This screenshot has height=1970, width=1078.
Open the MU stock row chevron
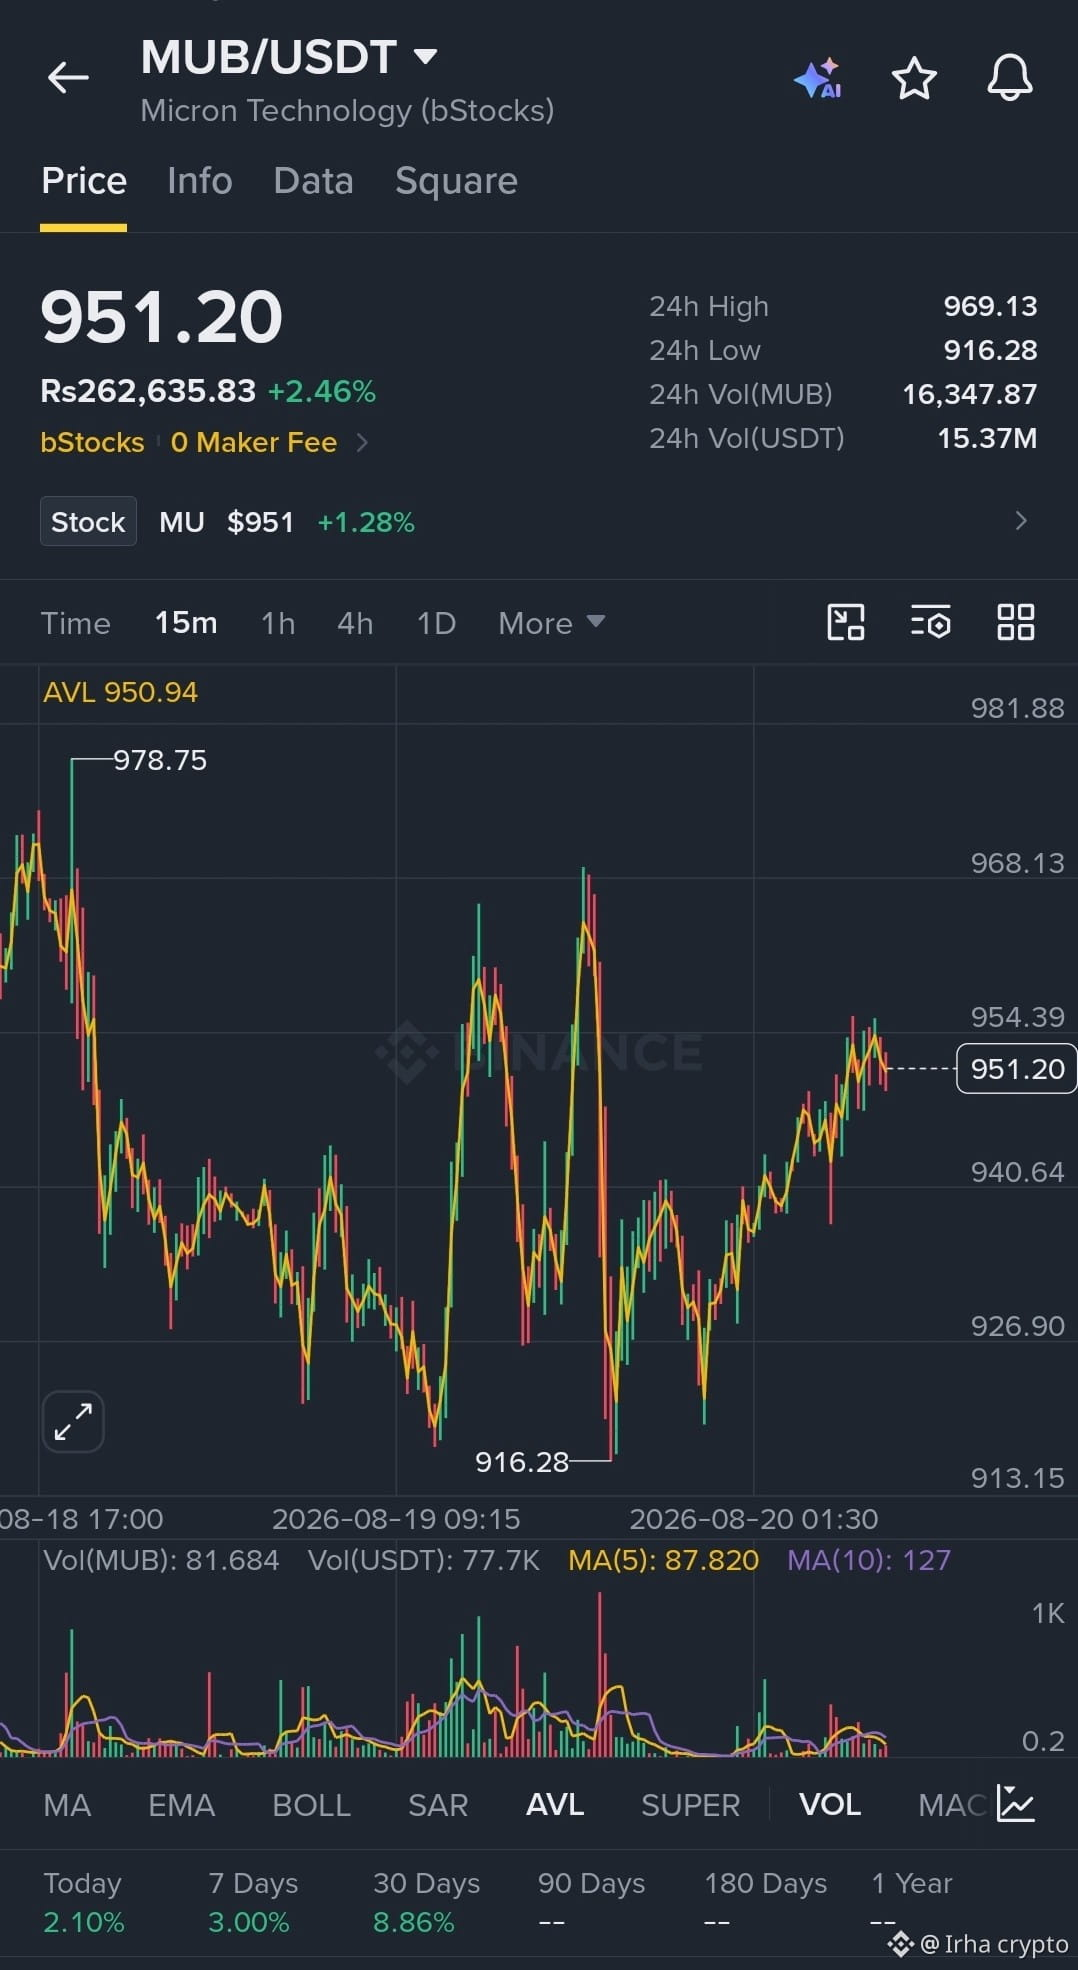point(1020,520)
